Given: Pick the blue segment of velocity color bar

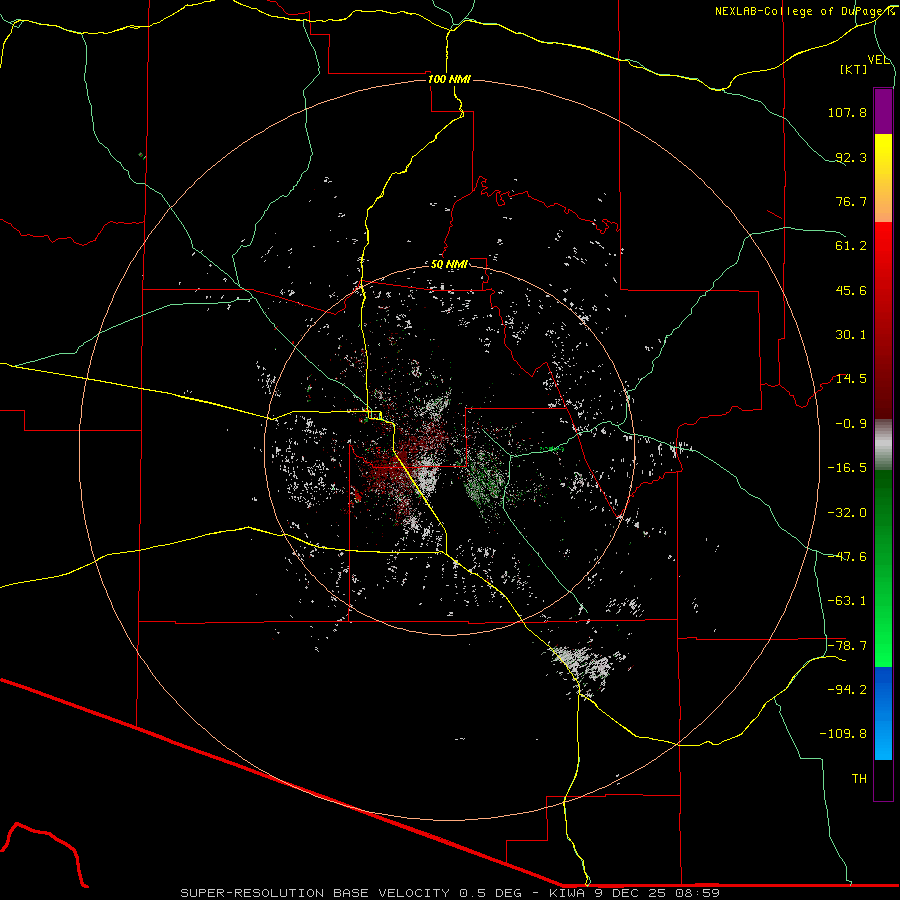Looking at the screenshot, I should point(883,713).
